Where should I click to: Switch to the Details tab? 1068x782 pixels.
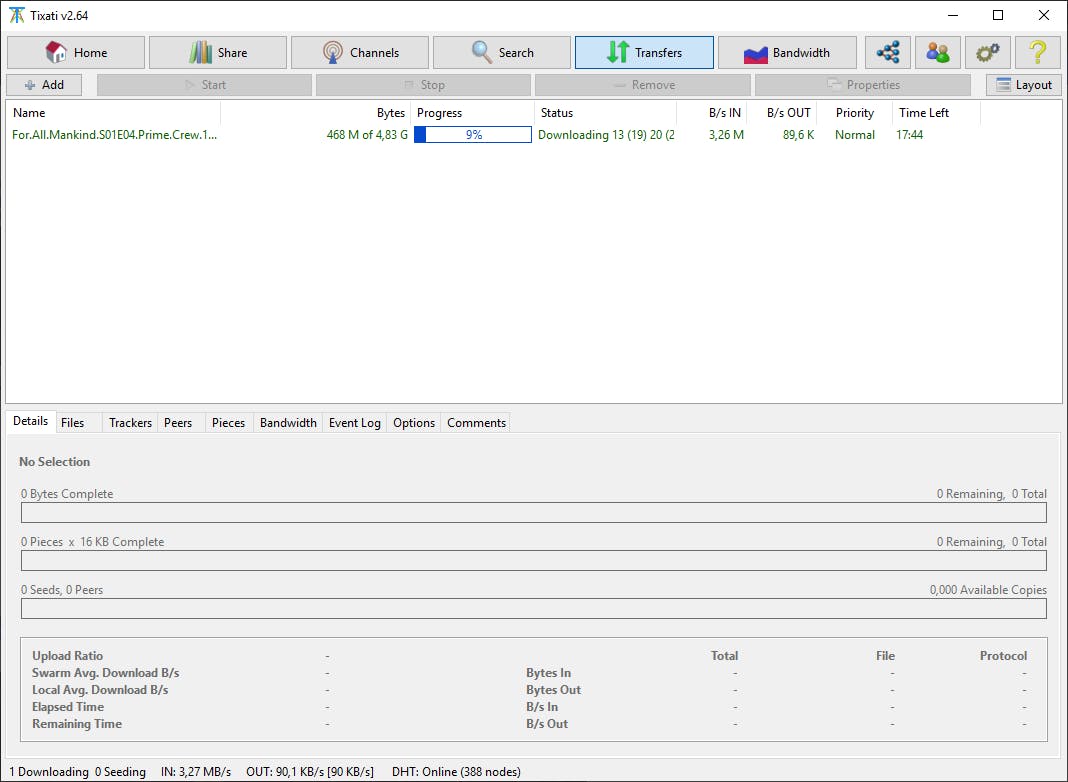[31, 421]
